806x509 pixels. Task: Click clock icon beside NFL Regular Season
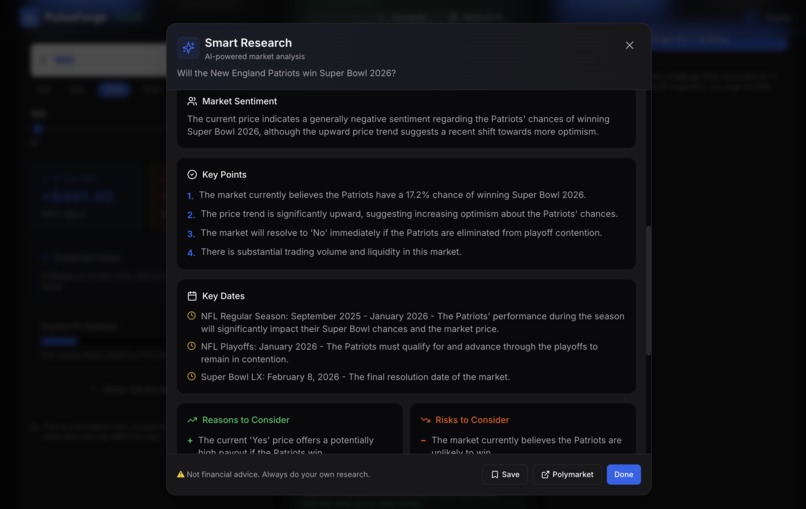(191, 316)
